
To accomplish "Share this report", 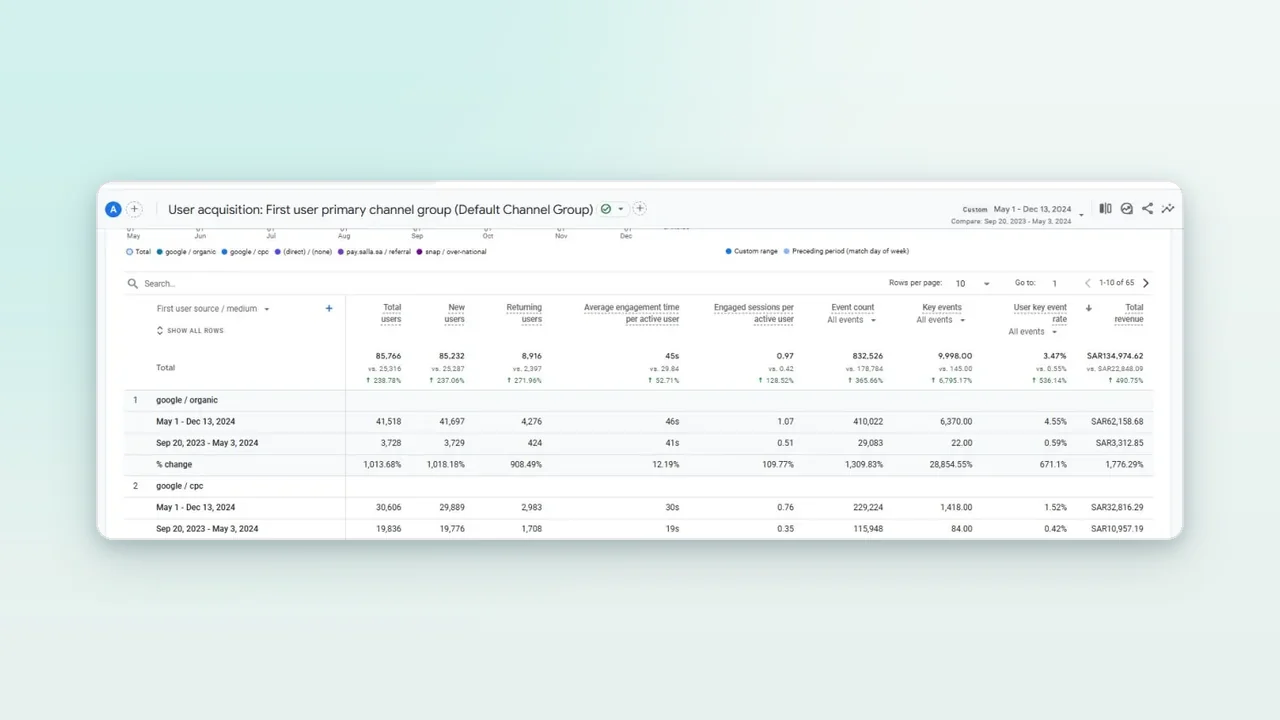I will click(1147, 209).
